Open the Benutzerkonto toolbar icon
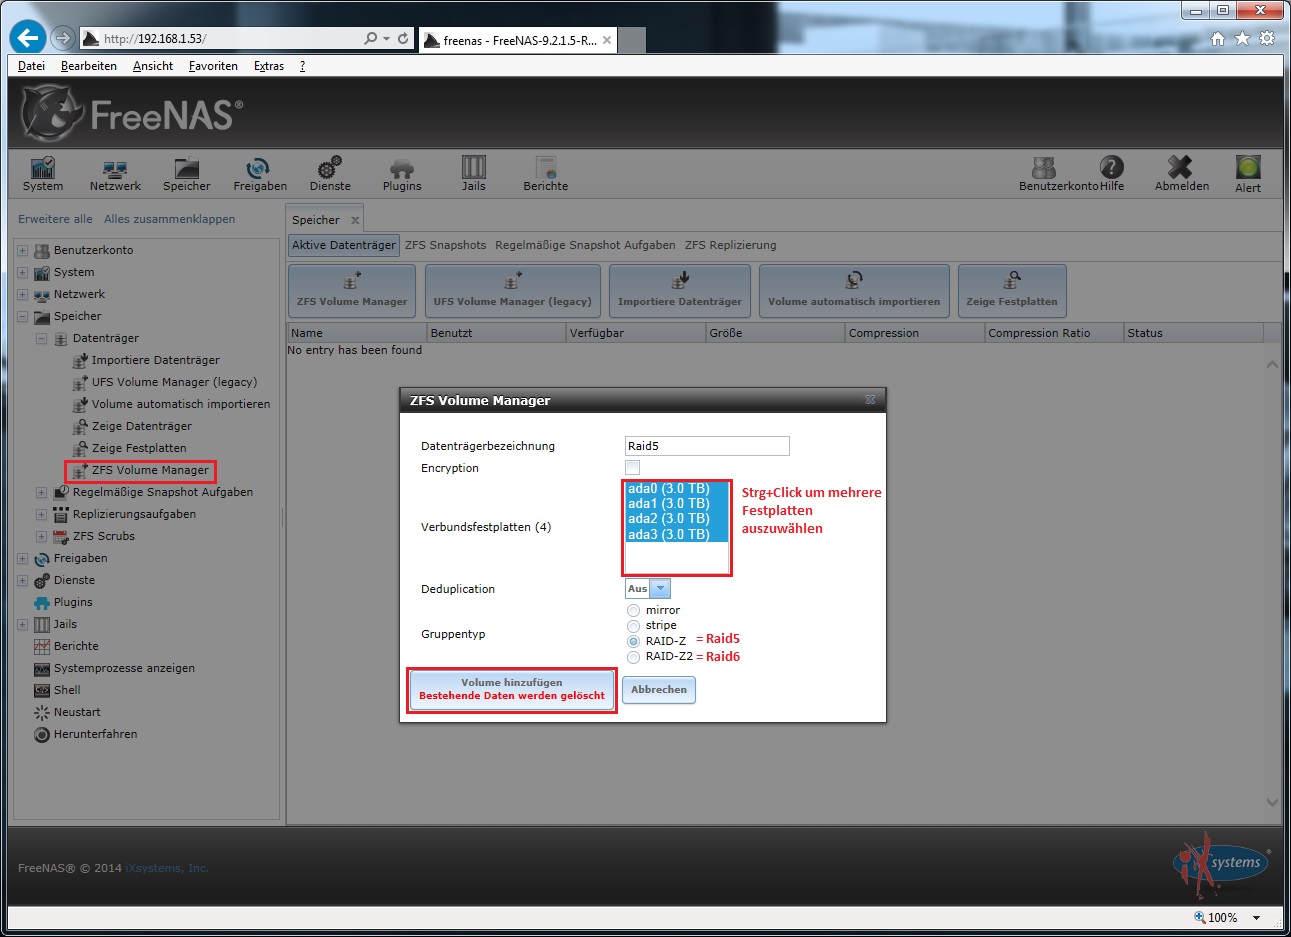The height and width of the screenshot is (937, 1291). (x=1044, y=173)
